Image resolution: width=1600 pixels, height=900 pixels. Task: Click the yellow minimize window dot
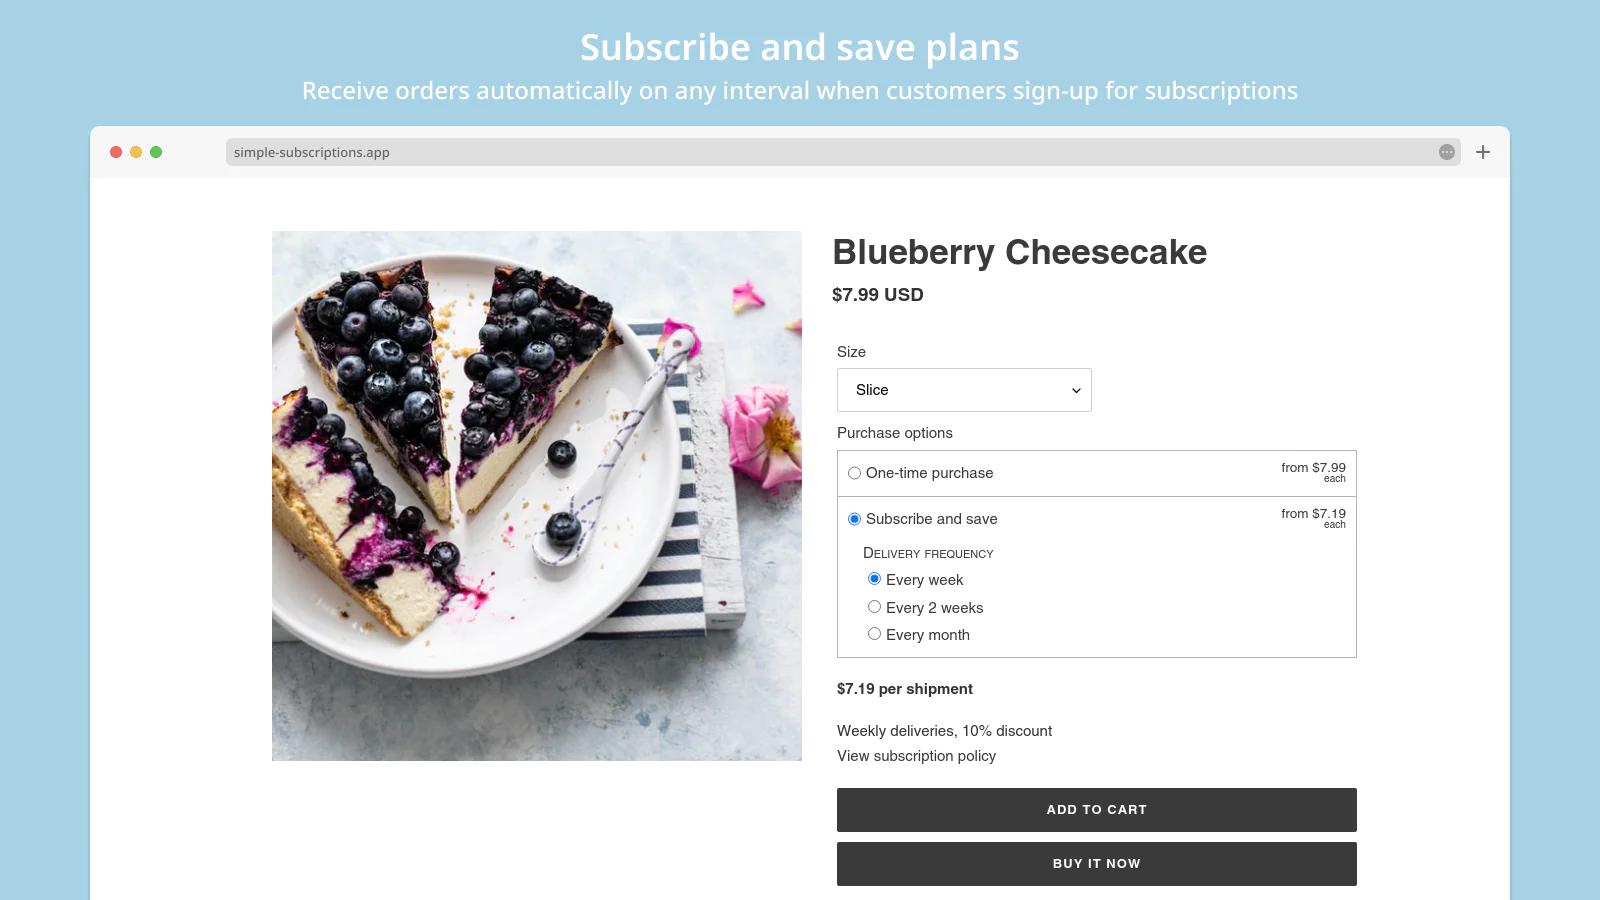(x=136, y=152)
